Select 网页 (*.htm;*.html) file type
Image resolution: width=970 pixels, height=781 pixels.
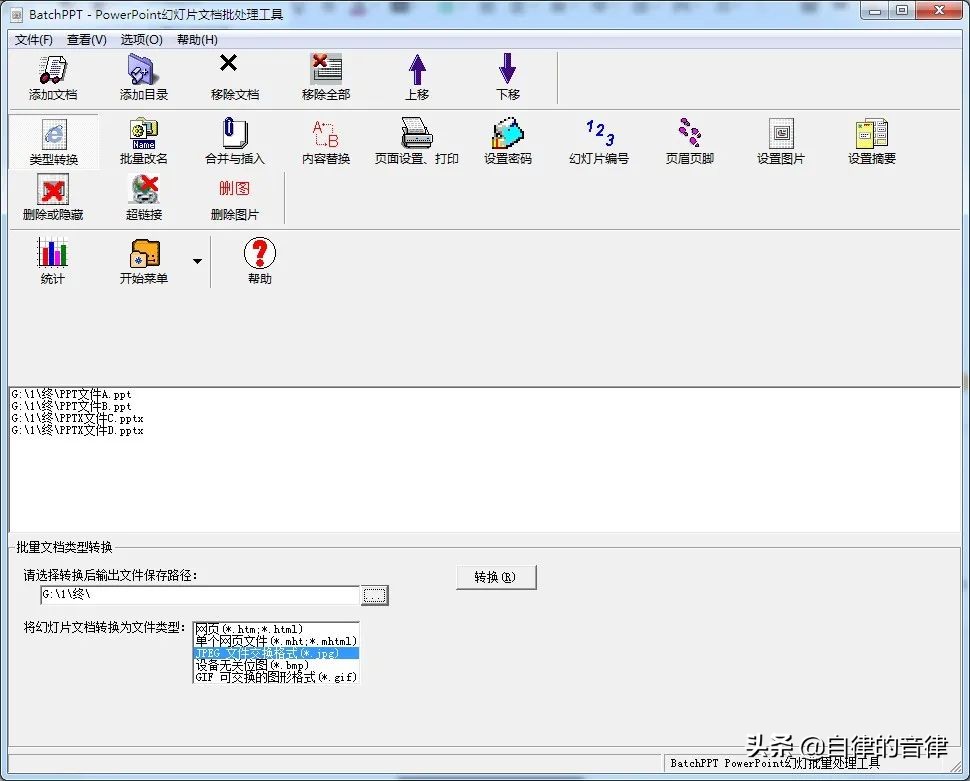[276, 629]
